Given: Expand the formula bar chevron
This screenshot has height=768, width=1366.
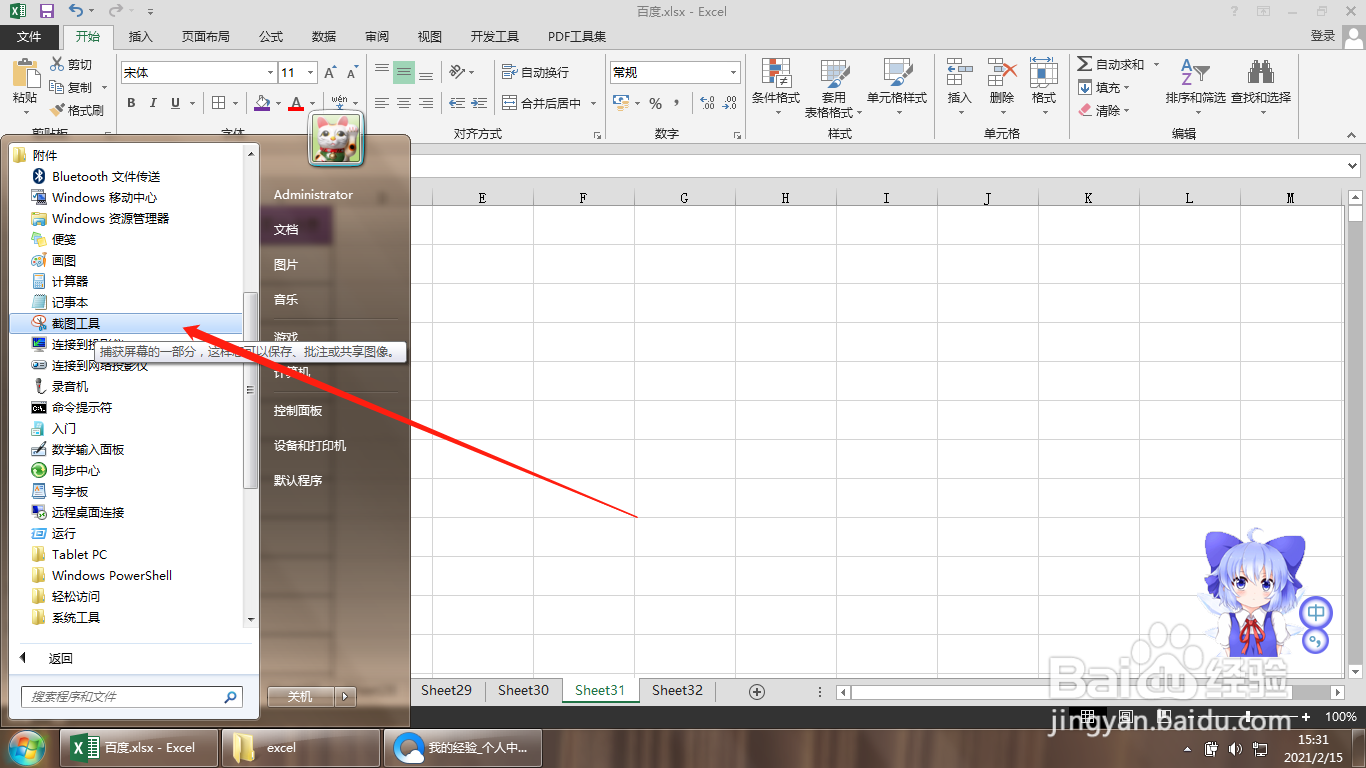Looking at the screenshot, I should [x=1353, y=166].
